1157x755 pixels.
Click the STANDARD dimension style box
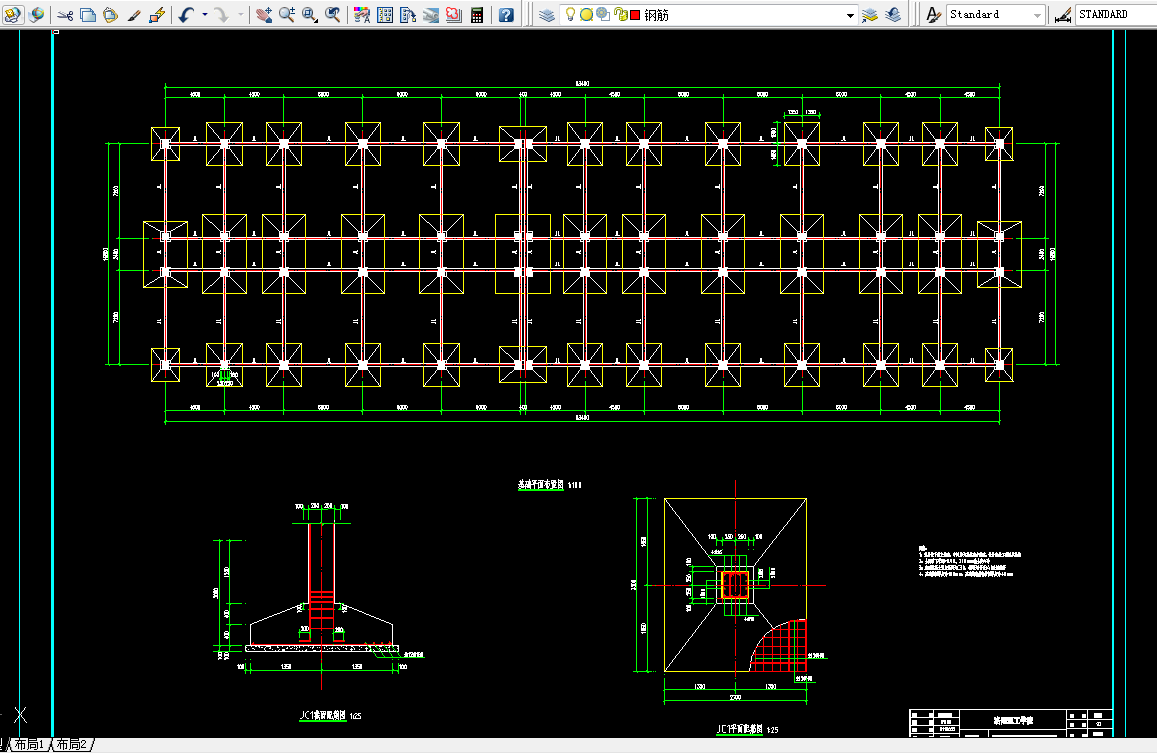point(1116,15)
